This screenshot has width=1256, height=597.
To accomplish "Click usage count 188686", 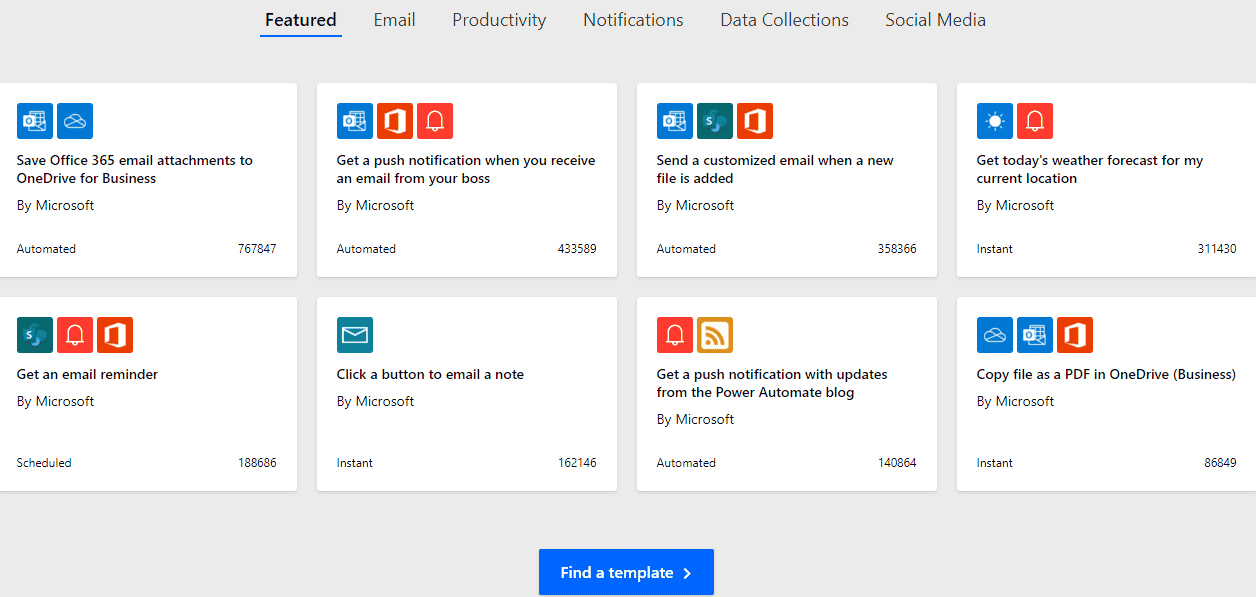I will coord(257,463).
